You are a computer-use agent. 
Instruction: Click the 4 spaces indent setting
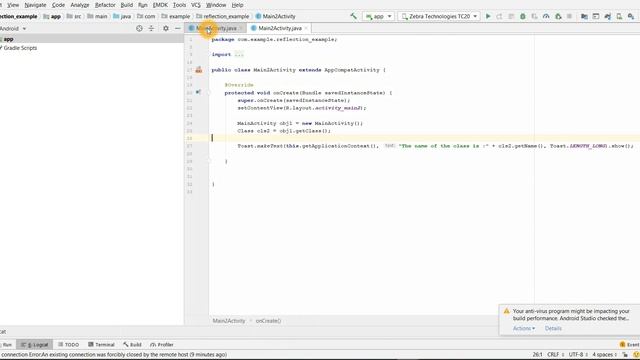[604, 354]
